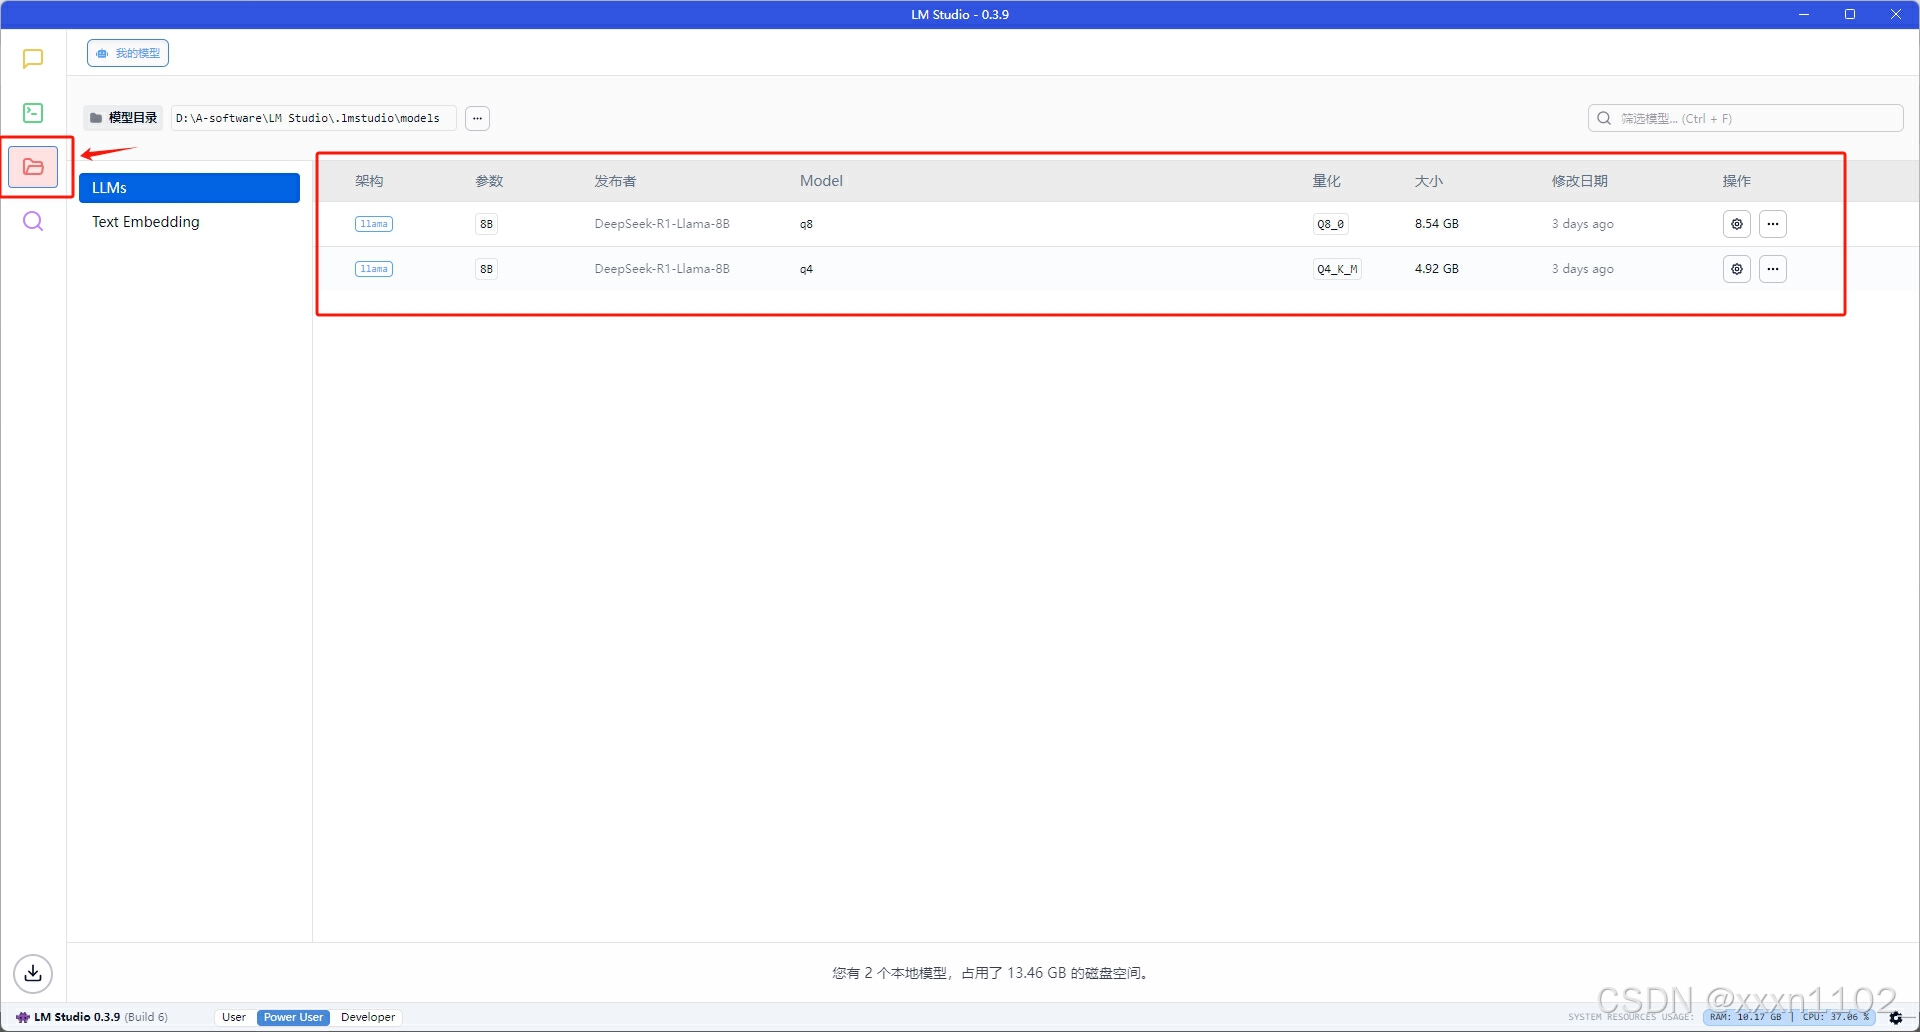Click 3 days ago in q4 row
1920x1032 pixels.
(1583, 269)
